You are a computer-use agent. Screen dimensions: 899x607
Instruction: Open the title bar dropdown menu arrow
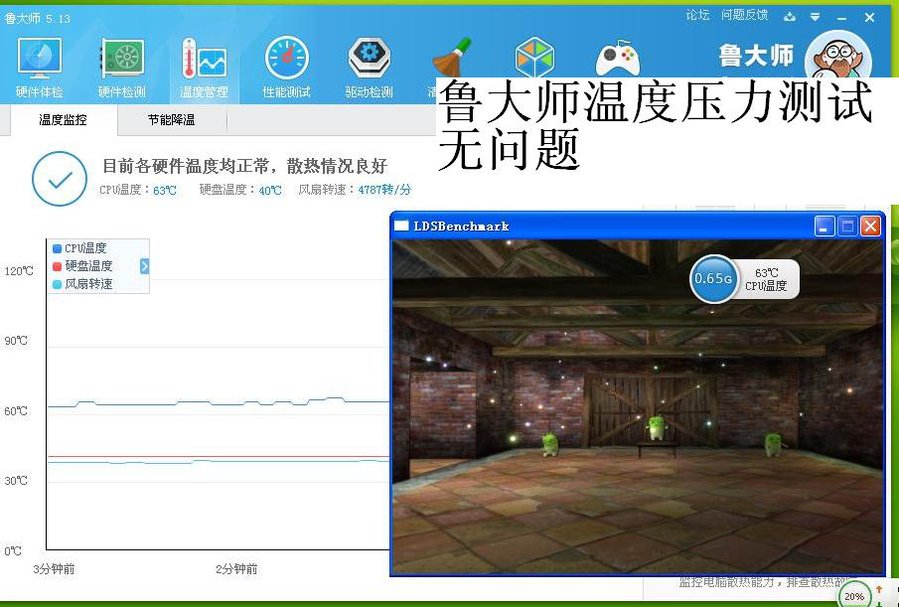pyautogui.click(x=816, y=16)
